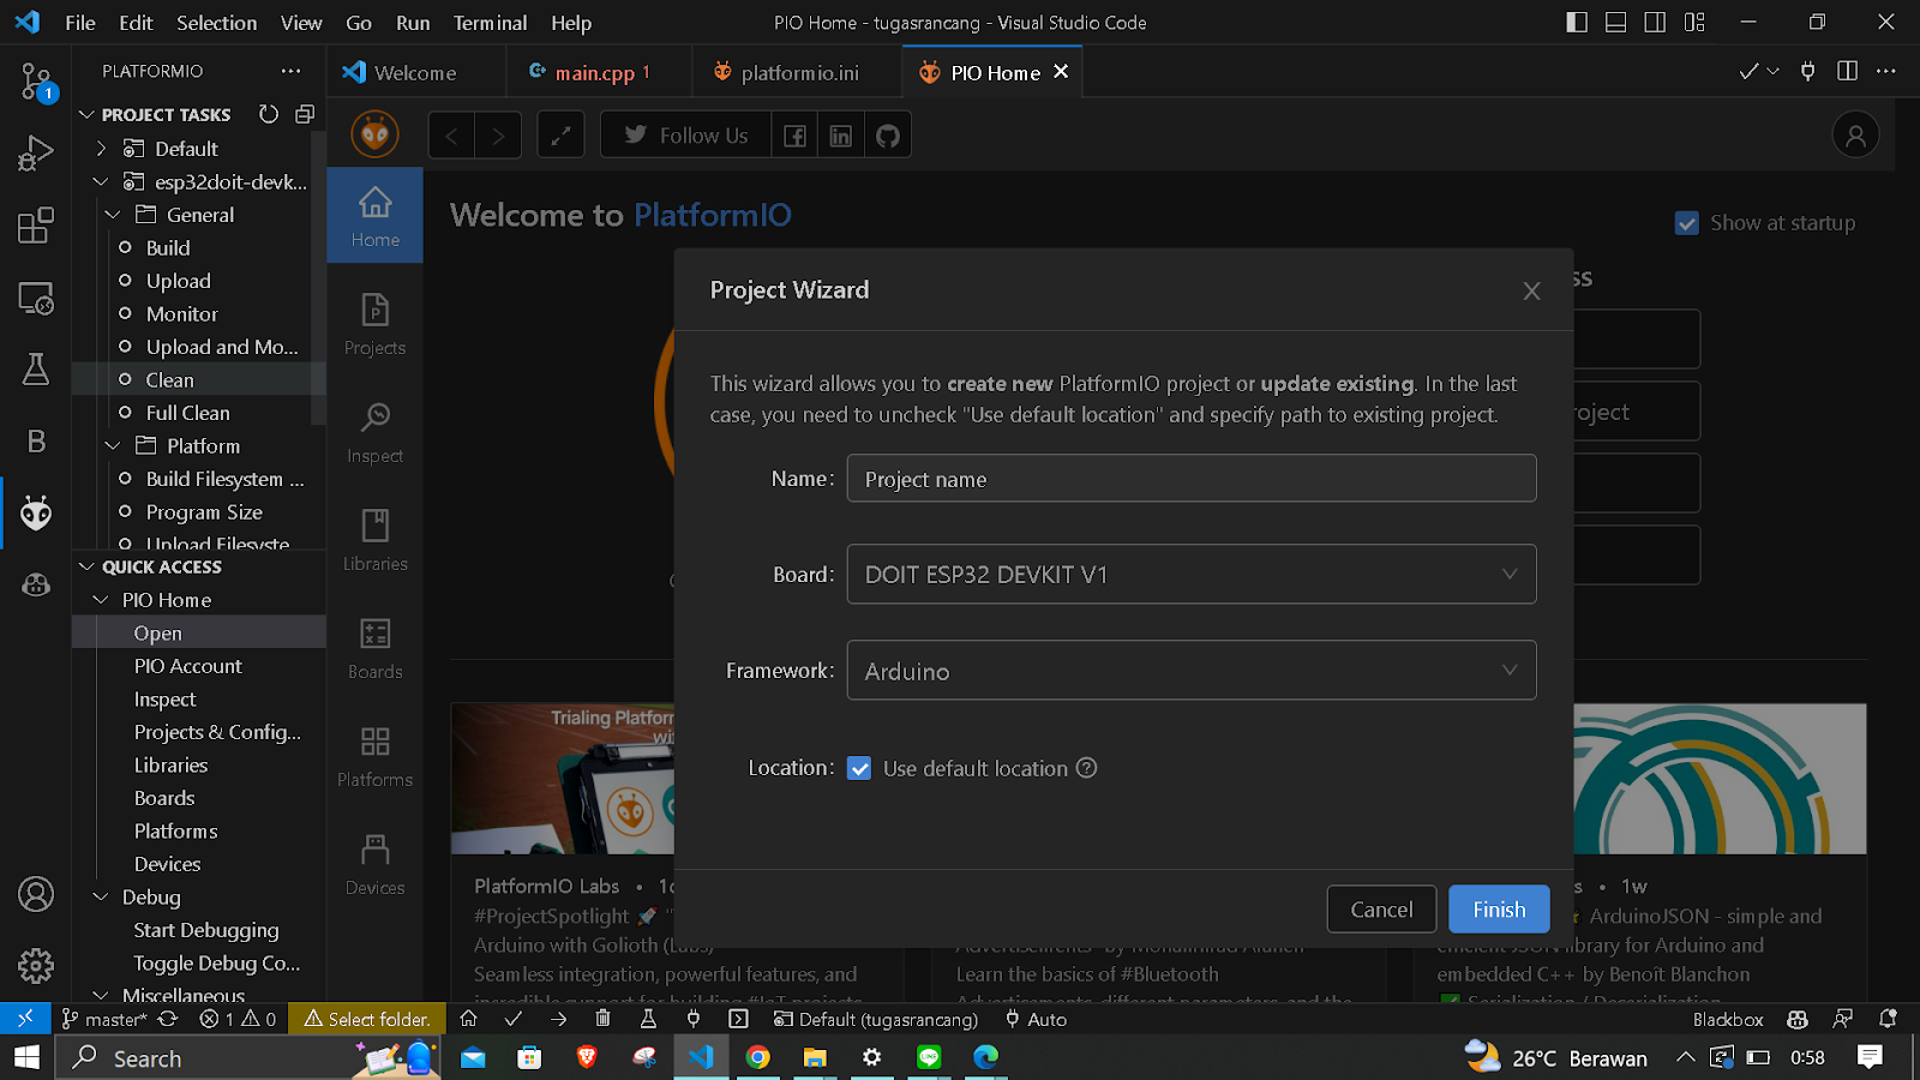1920x1080 pixels.
Task: Open the Board dropdown DOIT ESP32 DEVKIT V1
Action: pos(1190,574)
